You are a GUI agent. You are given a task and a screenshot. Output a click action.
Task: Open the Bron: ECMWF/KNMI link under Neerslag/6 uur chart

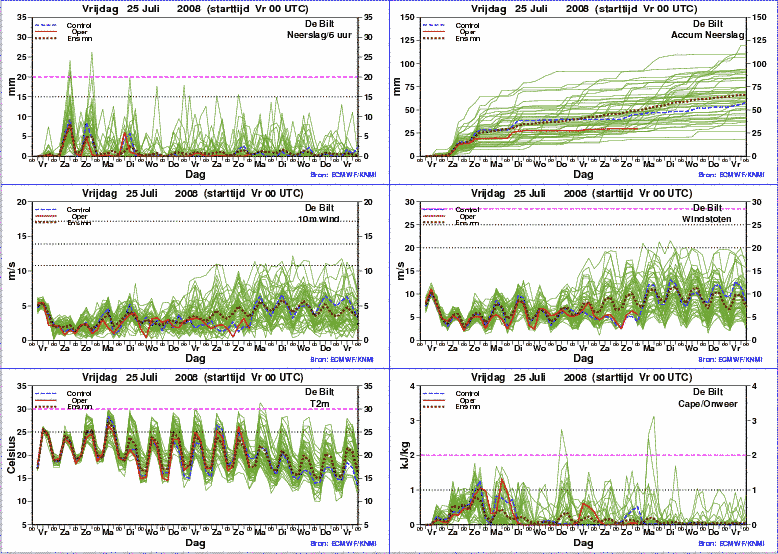342,175
